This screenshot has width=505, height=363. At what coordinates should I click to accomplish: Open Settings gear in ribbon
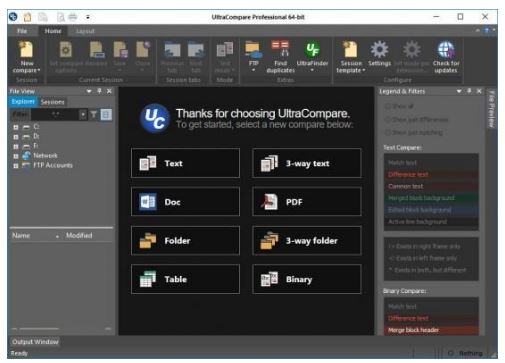point(379,53)
